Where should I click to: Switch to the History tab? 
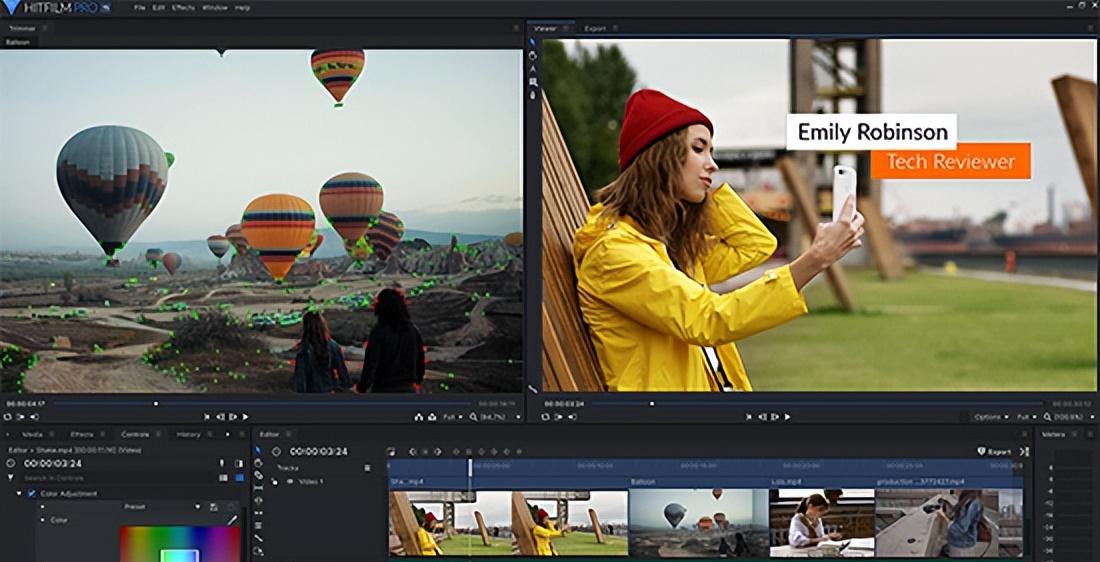(x=188, y=434)
